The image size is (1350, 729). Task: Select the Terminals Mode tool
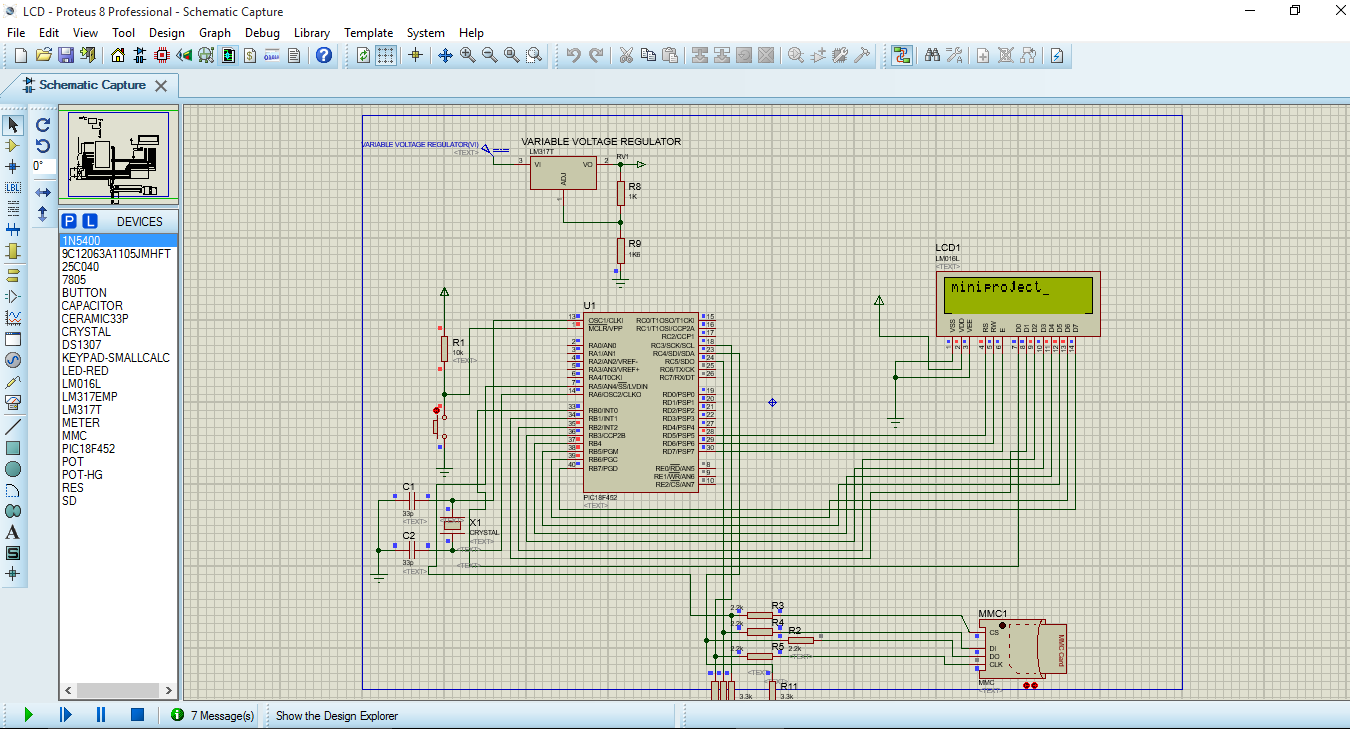point(13,275)
